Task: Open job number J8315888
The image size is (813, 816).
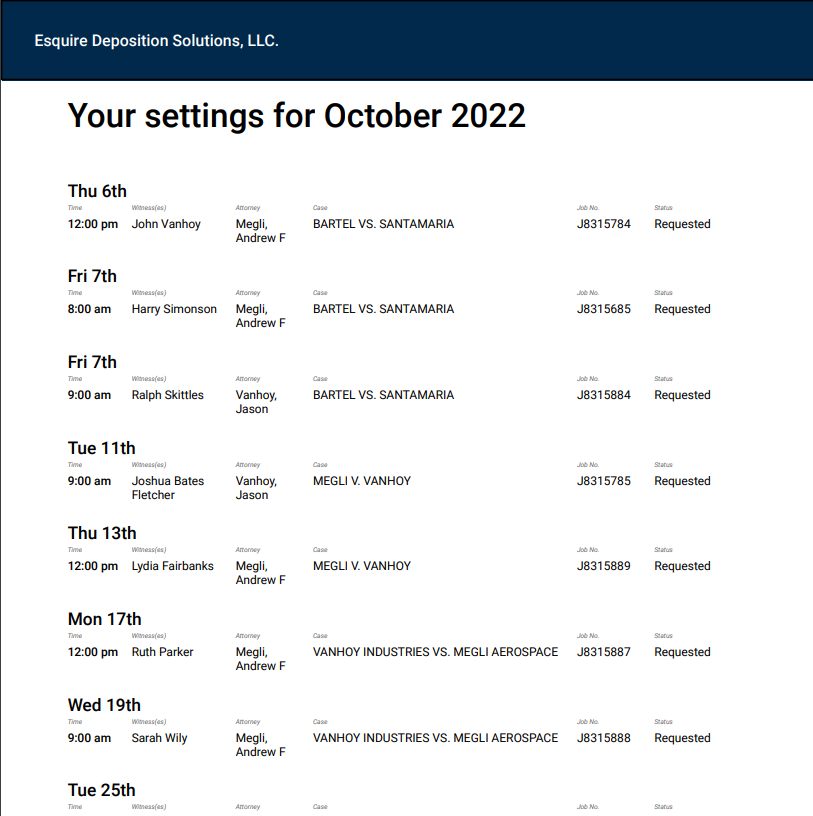Action: coord(604,738)
